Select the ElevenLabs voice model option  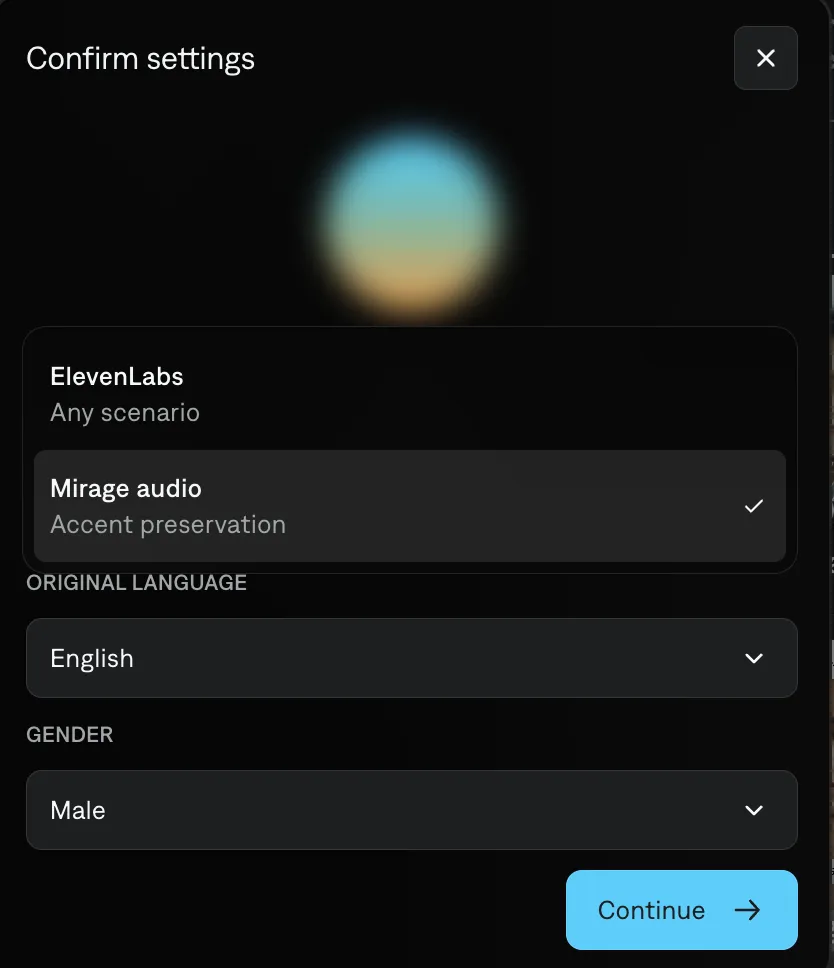410,392
